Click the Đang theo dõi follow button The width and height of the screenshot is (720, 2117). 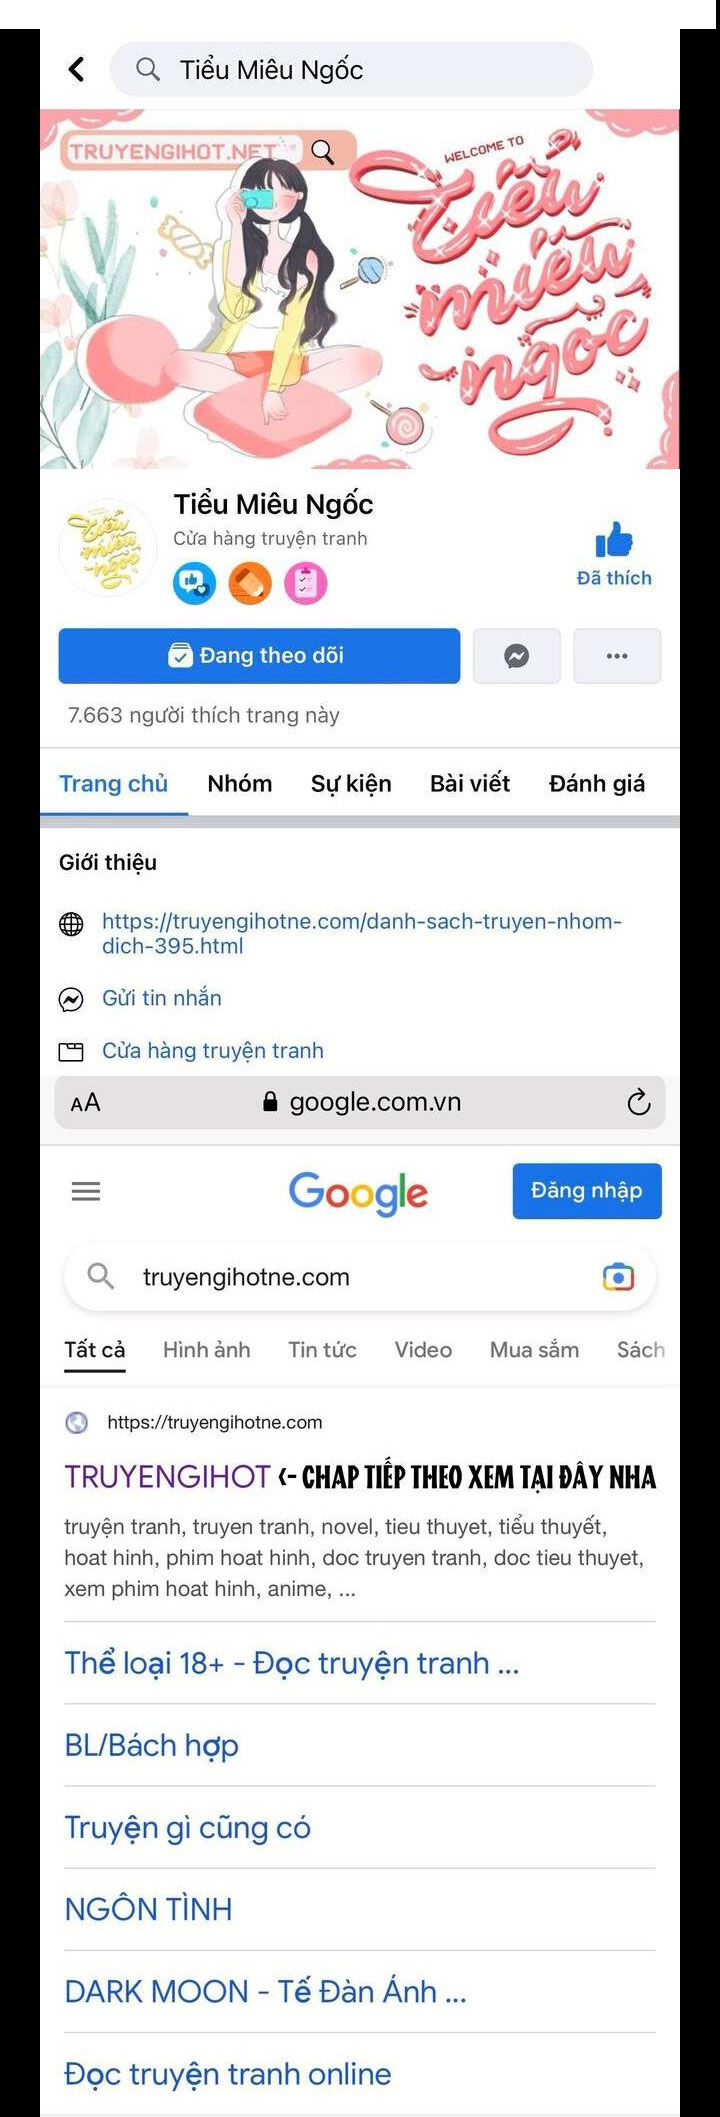point(259,656)
